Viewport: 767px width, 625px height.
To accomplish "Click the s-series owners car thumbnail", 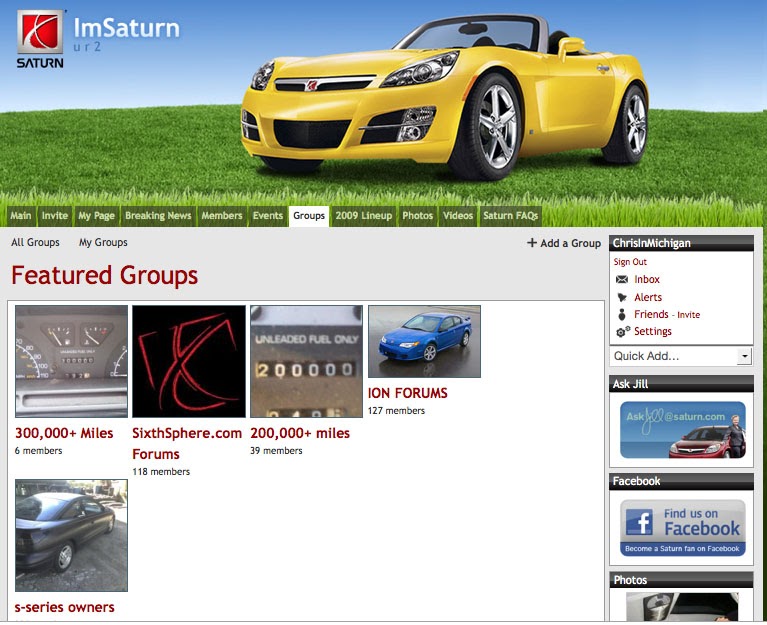I will tap(71, 536).
